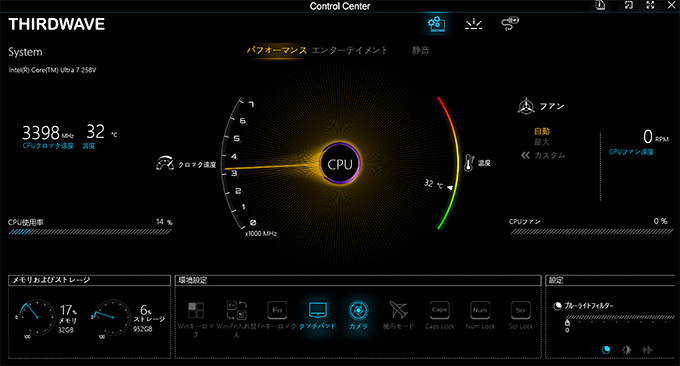Click the speedometer icon beside クロック速度
This screenshot has width=680, height=366.
165,163
